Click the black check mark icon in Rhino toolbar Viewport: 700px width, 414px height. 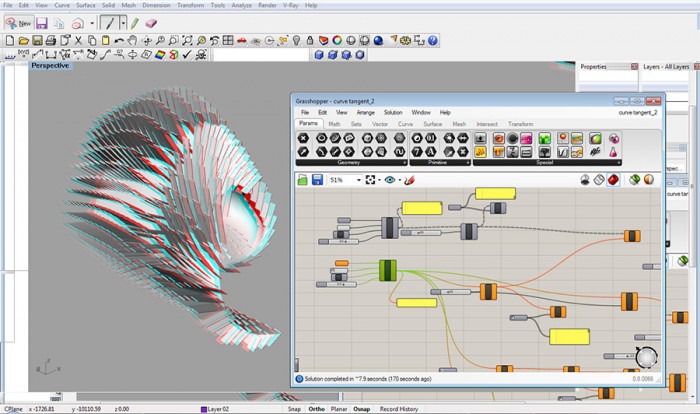[187, 55]
